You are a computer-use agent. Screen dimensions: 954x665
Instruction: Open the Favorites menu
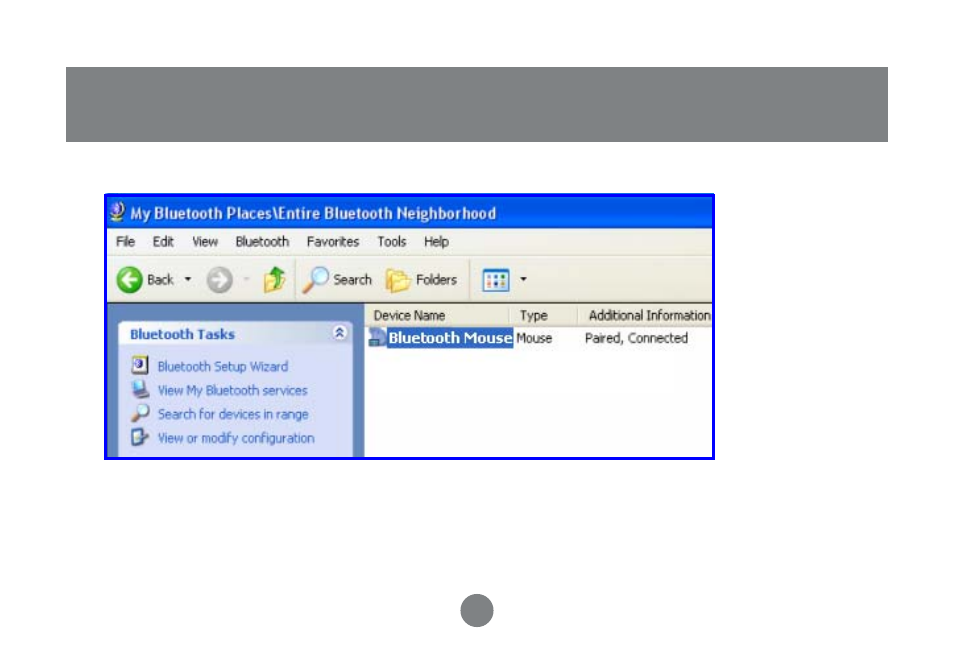tap(333, 242)
